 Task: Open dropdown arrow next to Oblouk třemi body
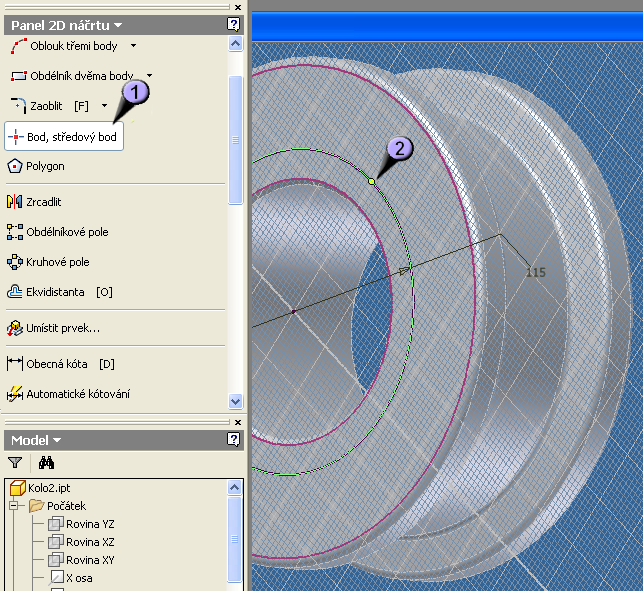click(134, 45)
